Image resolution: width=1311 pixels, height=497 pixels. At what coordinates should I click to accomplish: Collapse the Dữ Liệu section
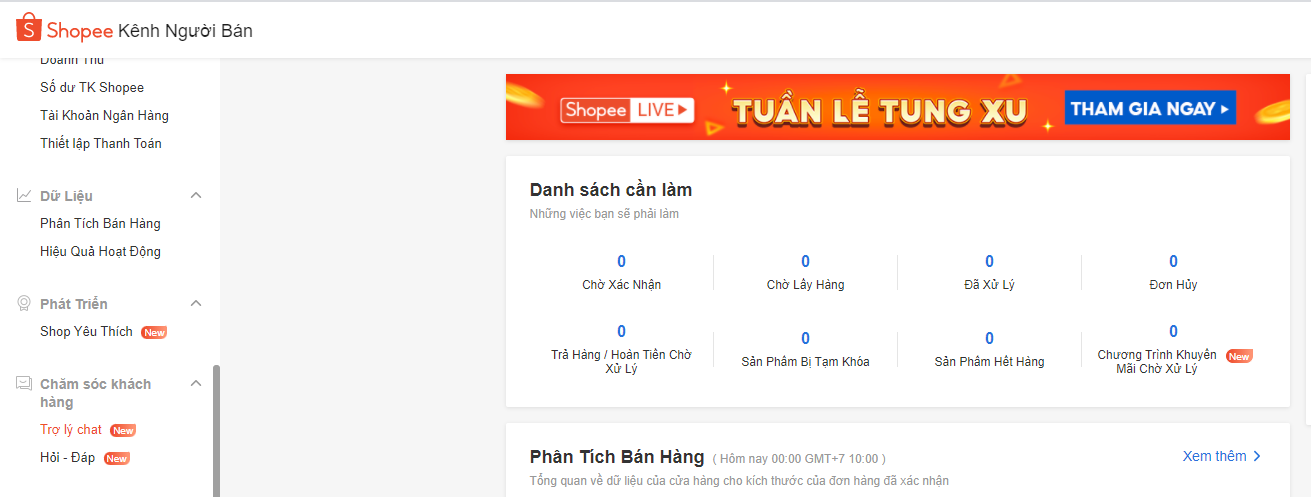click(x=196, y=196)
